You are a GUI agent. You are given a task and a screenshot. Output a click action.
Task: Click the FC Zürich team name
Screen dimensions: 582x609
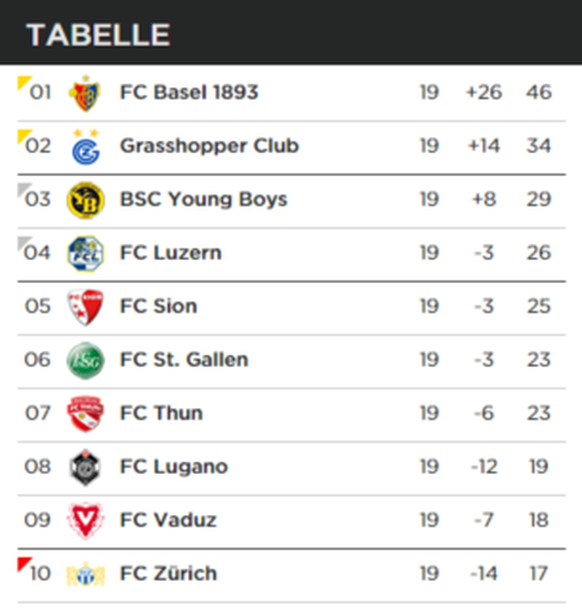pyautogui.click(x=168, y=573)
